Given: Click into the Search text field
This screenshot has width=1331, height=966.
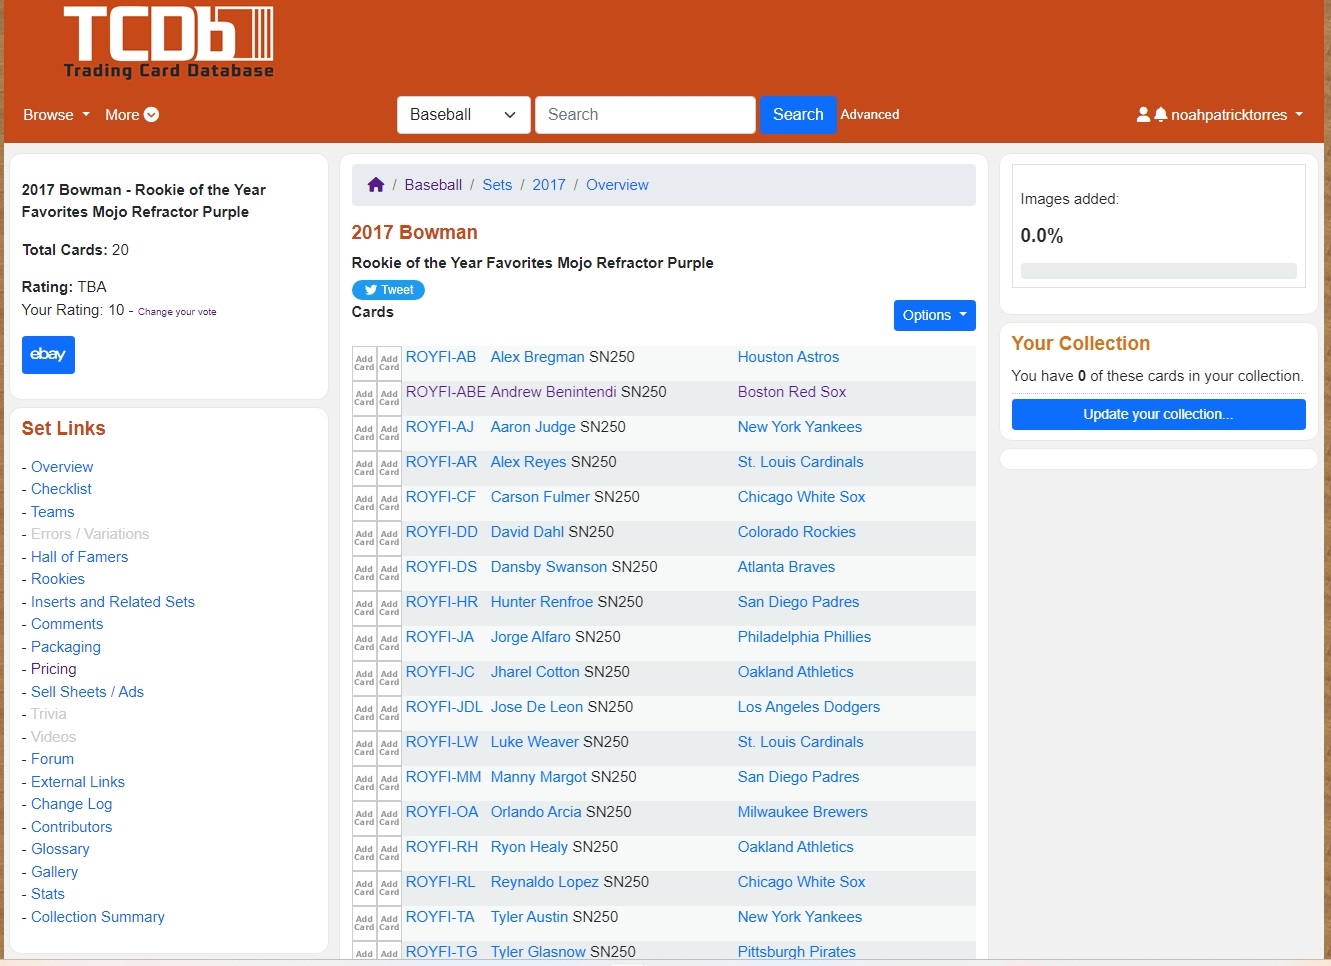Looking at the screenshot, I should (x=645, y=115).
